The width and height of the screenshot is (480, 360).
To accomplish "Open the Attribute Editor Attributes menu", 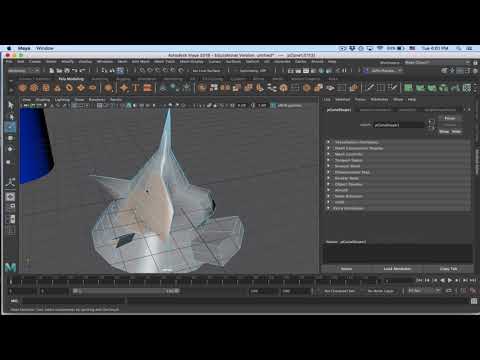I will [x=379, y=100].
